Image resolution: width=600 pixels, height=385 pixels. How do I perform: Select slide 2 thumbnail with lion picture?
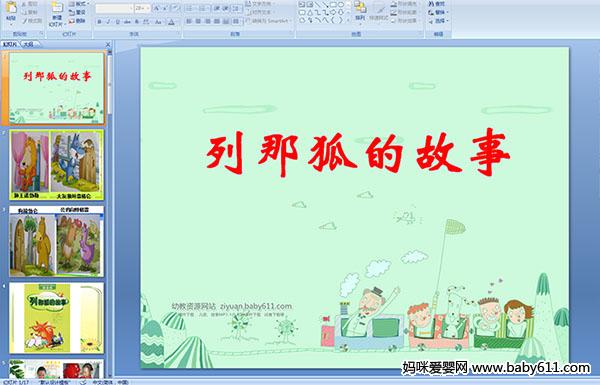click(57, 165)
